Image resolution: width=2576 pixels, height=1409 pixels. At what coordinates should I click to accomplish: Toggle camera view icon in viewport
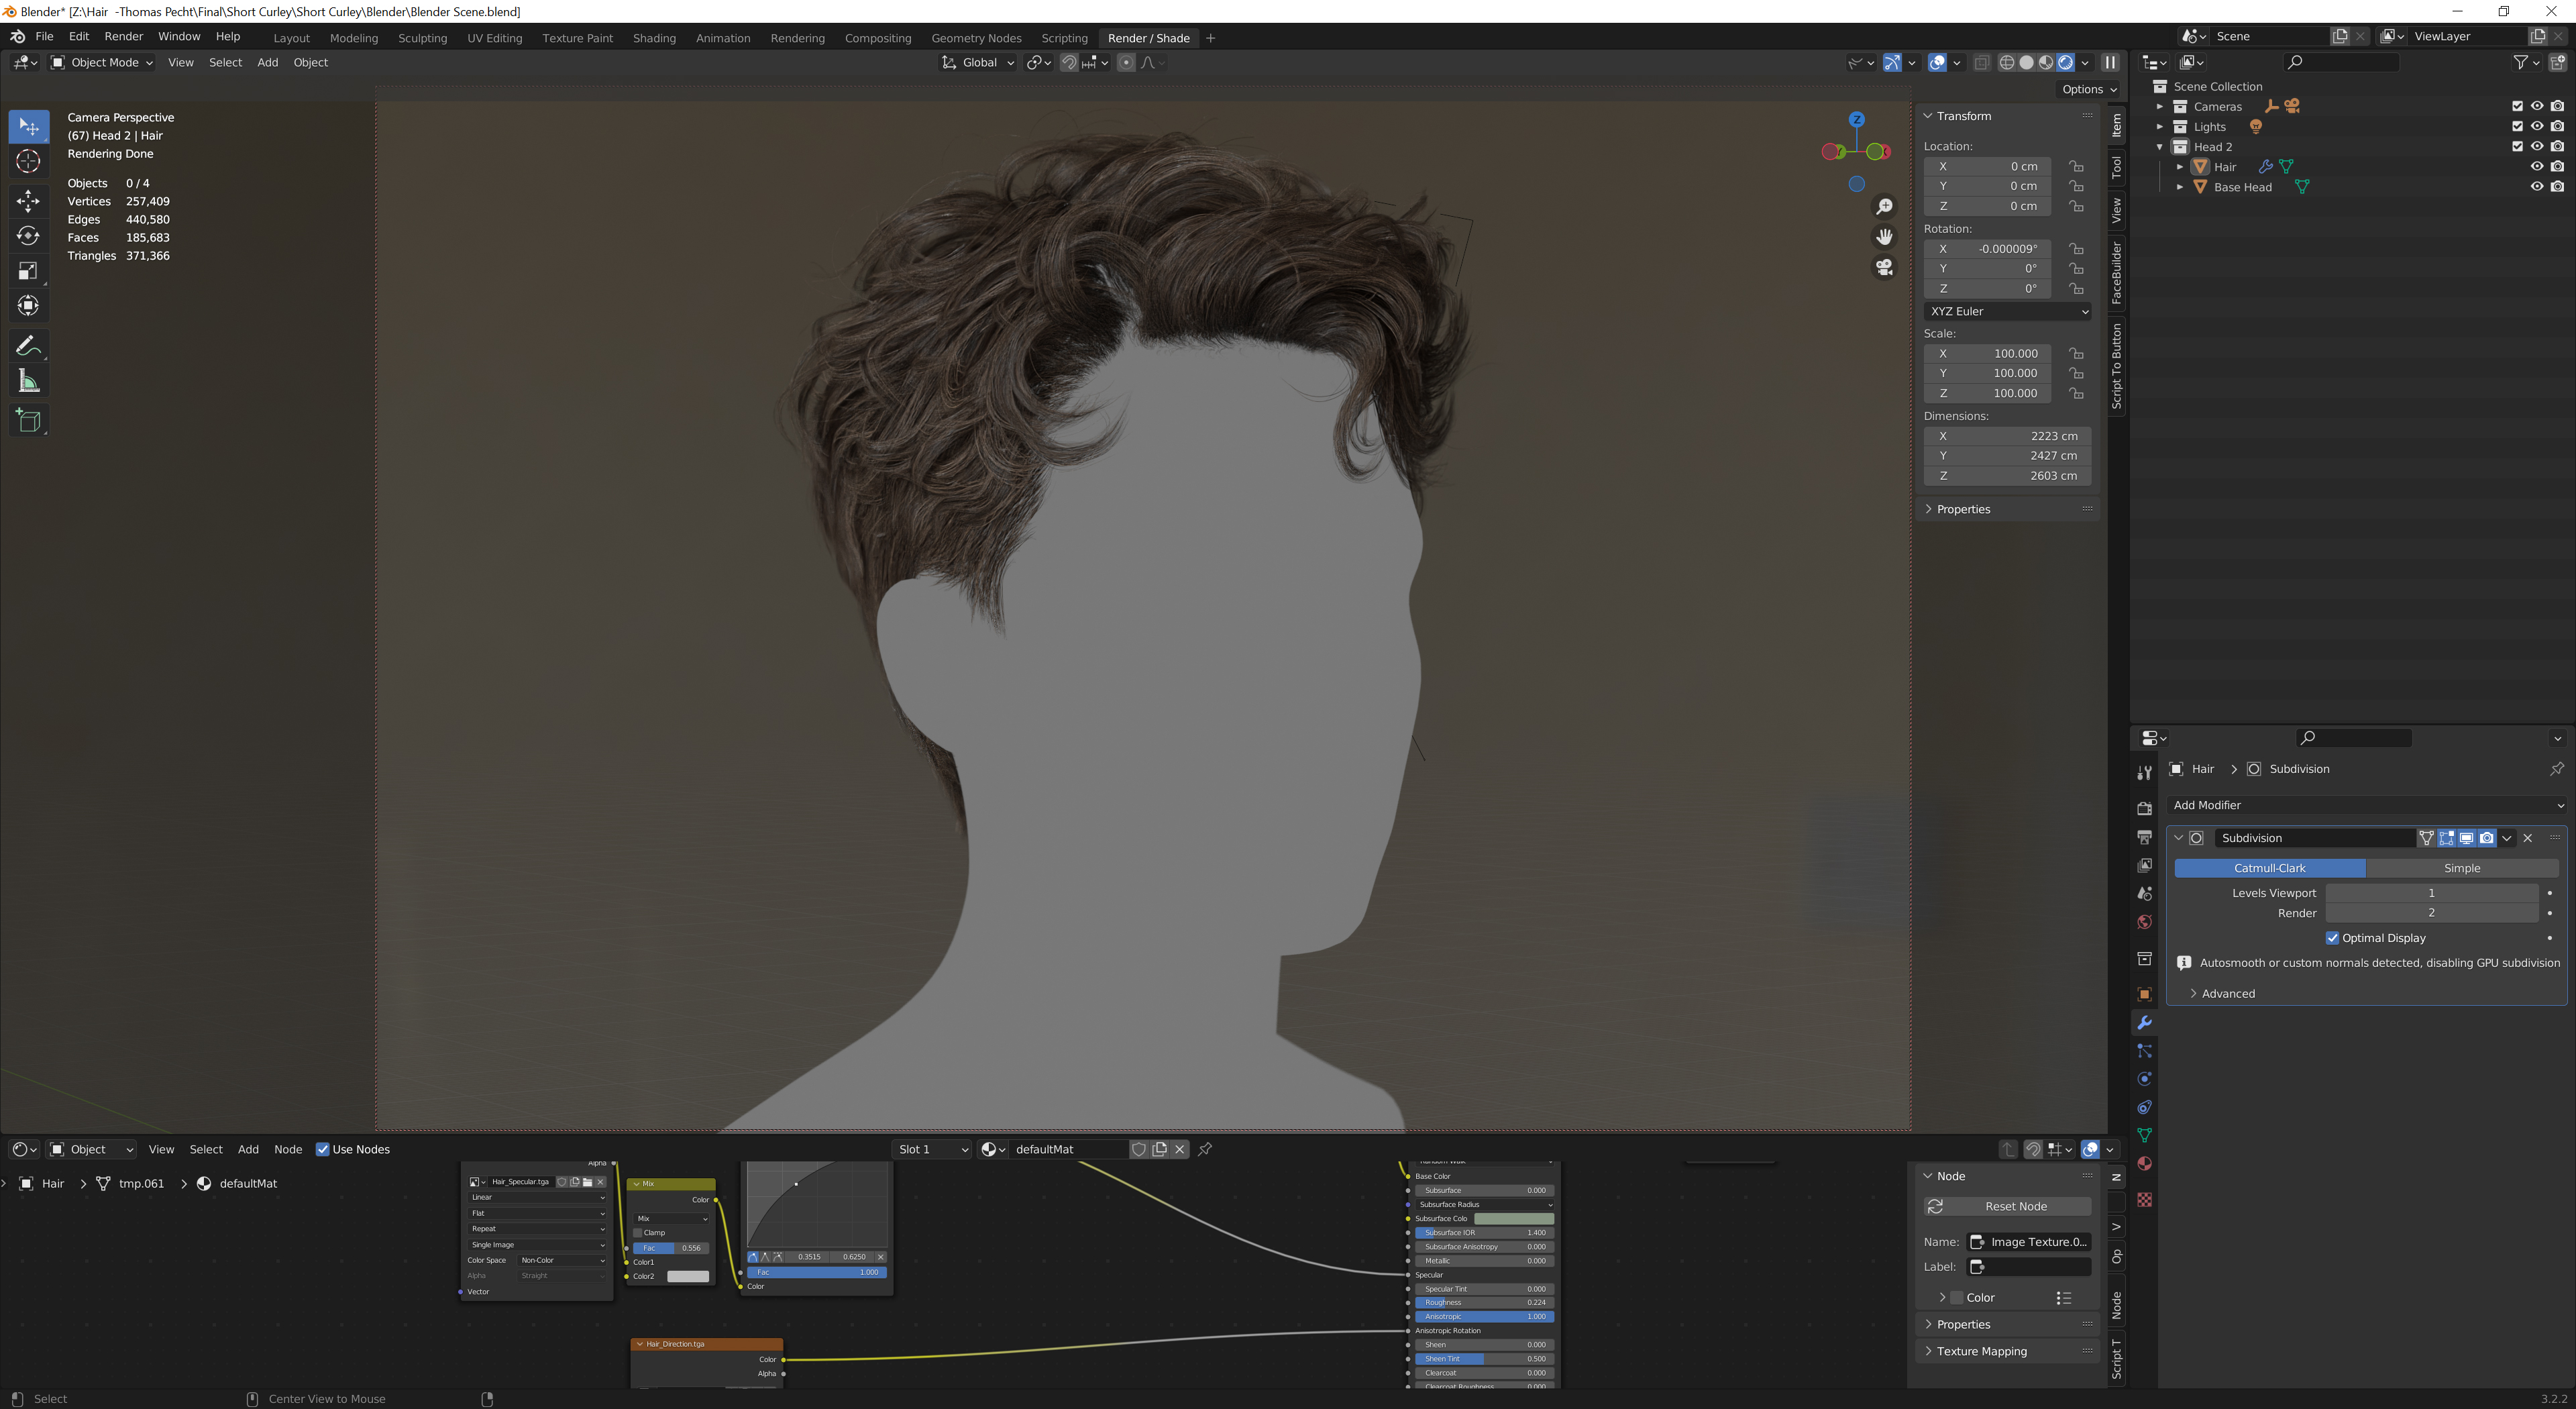[1884, 268]
